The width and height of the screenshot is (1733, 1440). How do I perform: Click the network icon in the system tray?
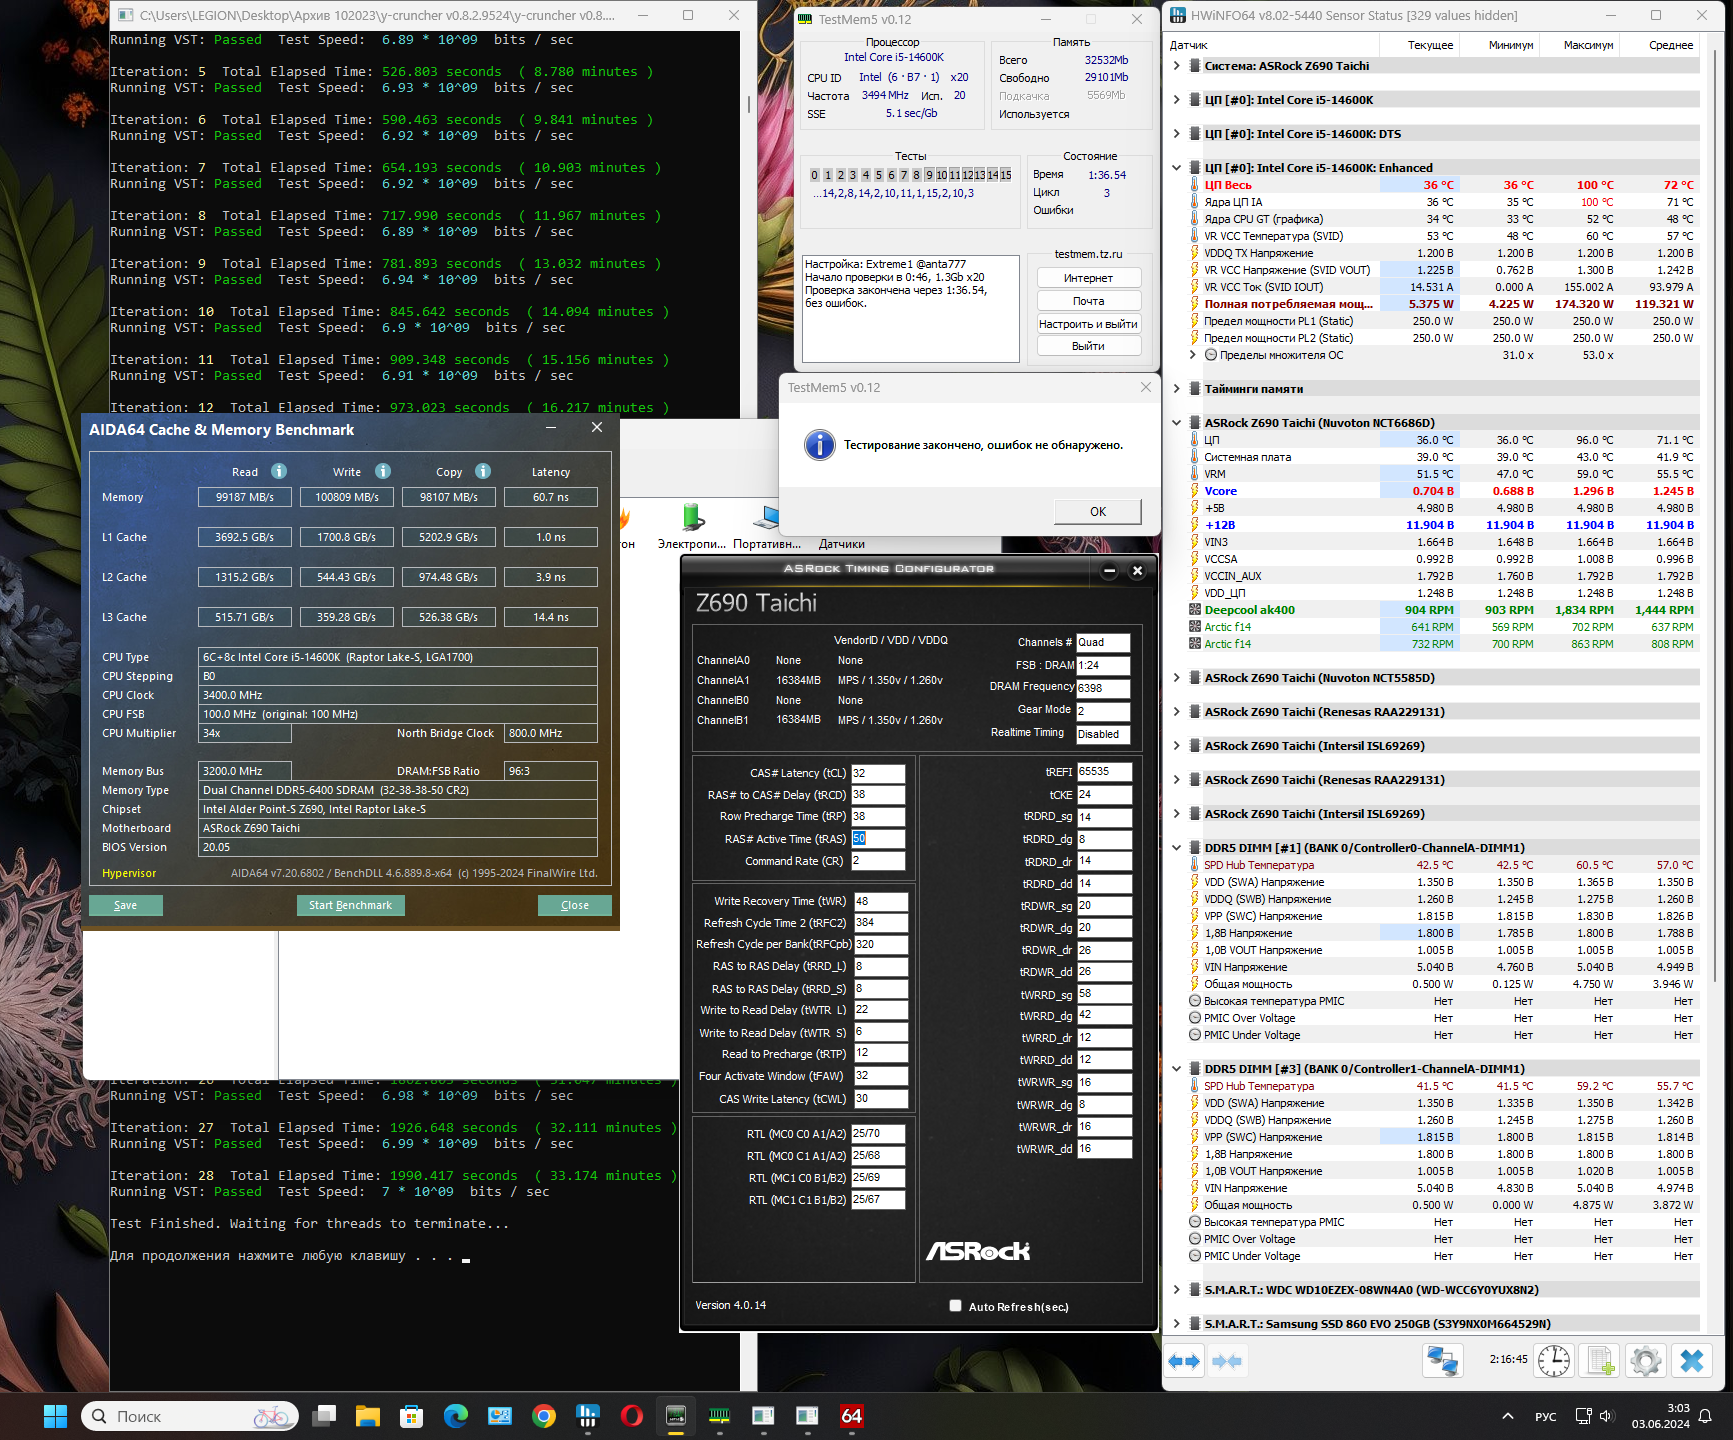coord(1583,1416)
